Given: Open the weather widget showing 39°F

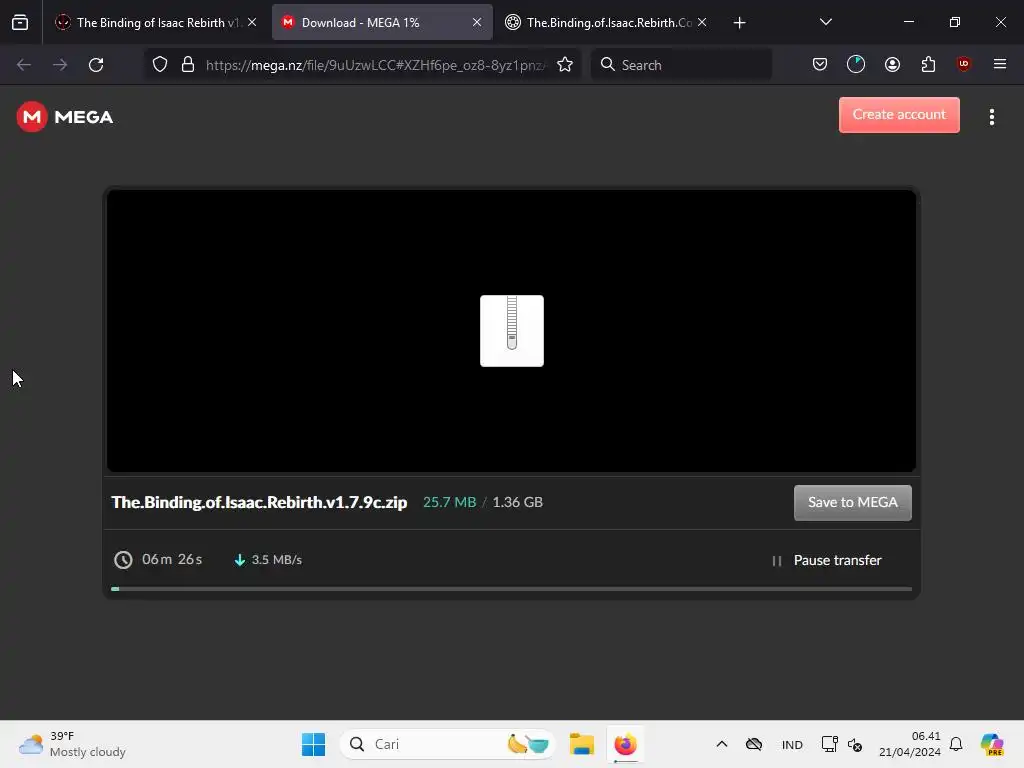Looking at the screenshot, I should [x=72, y=744].
